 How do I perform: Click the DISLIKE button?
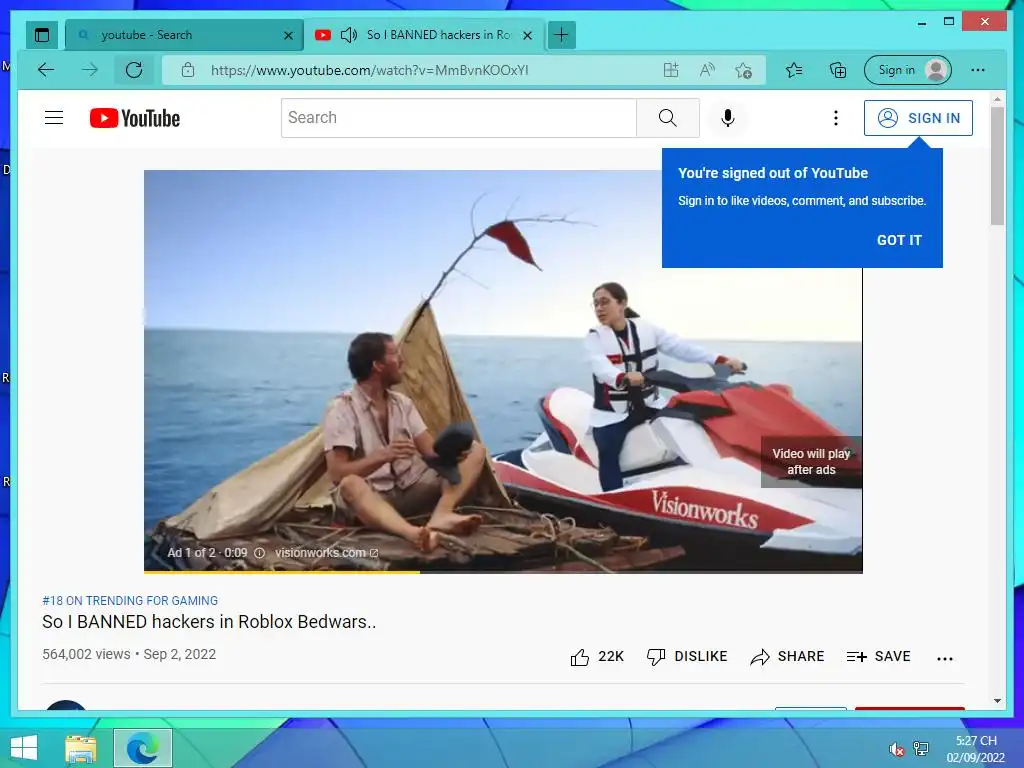click(x=687, y=657)
